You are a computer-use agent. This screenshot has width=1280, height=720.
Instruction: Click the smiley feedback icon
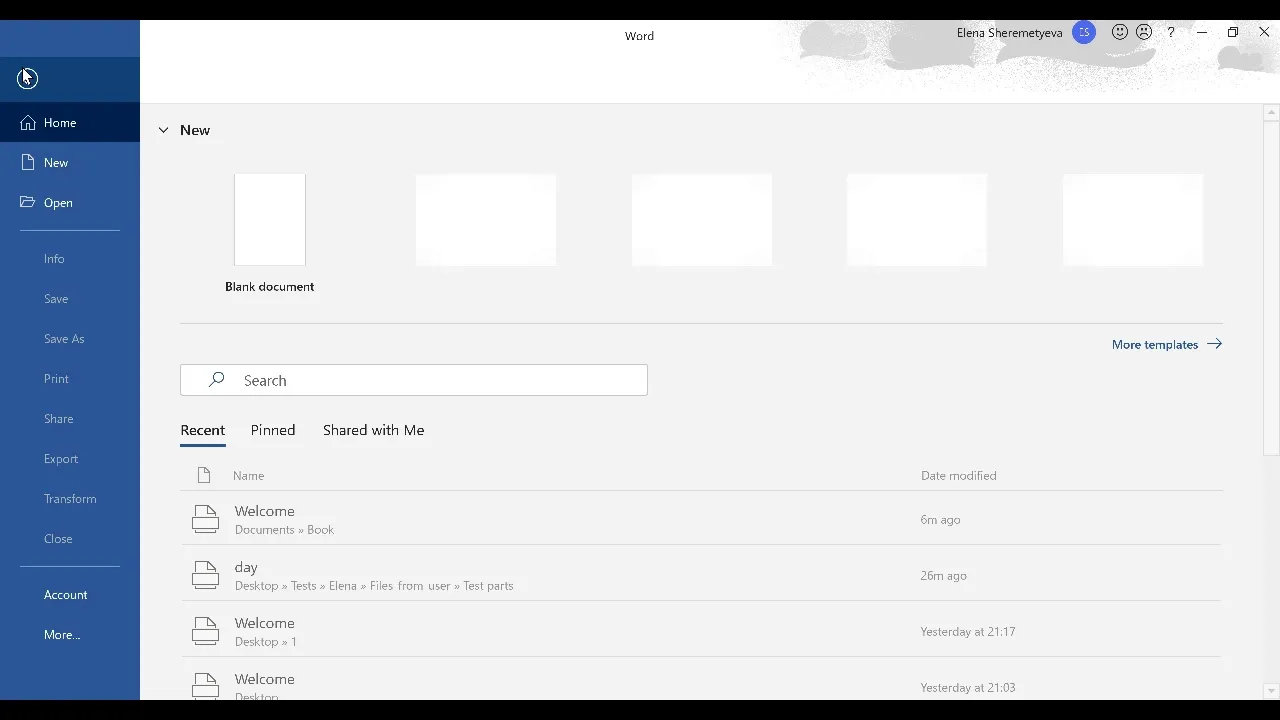[1120, 31]
